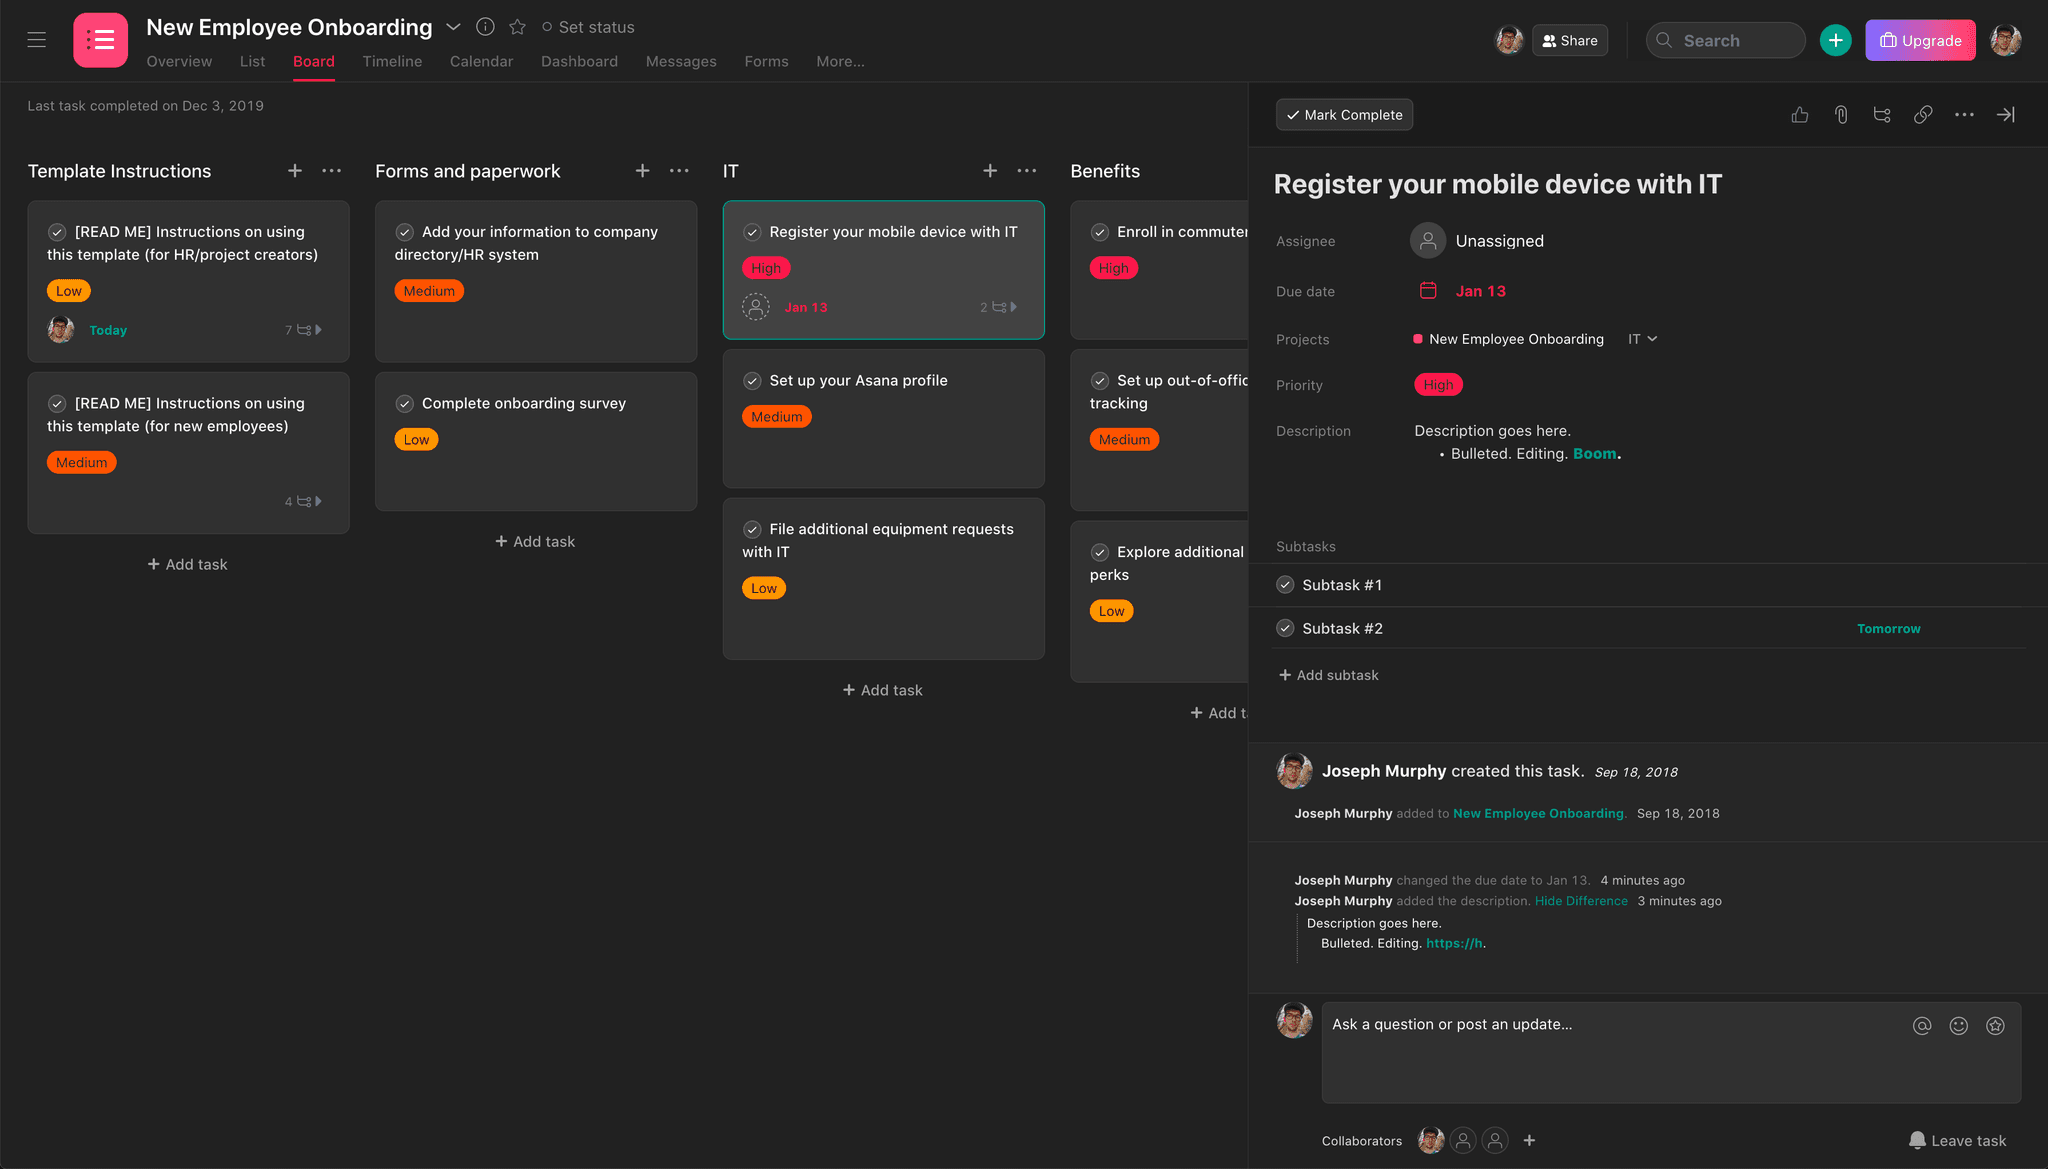Viewport: 2048px width, 1169px height.
Task: Click the due date calendar icon
Action: pos(1428,291)
